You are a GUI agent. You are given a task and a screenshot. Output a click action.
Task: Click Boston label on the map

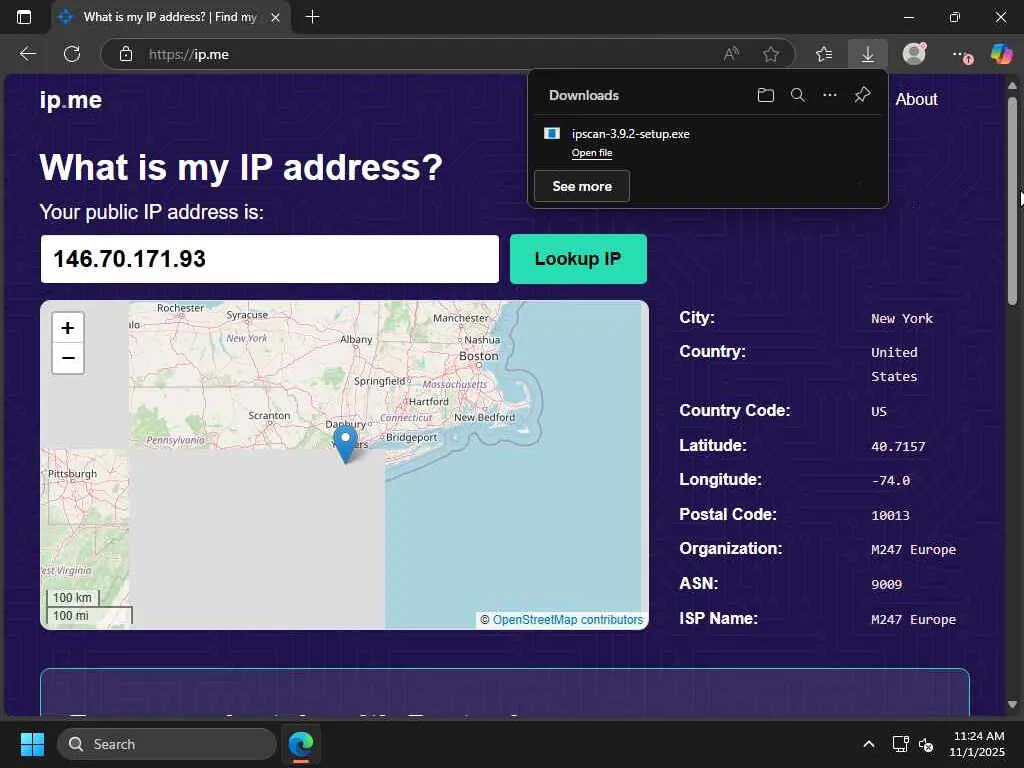(479, 356)
